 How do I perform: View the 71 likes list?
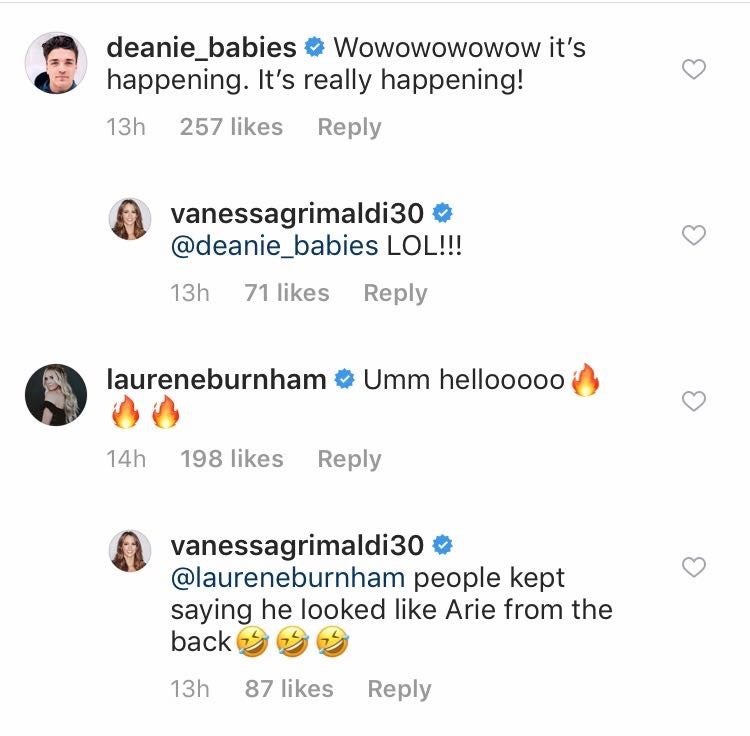pos(286,293)
